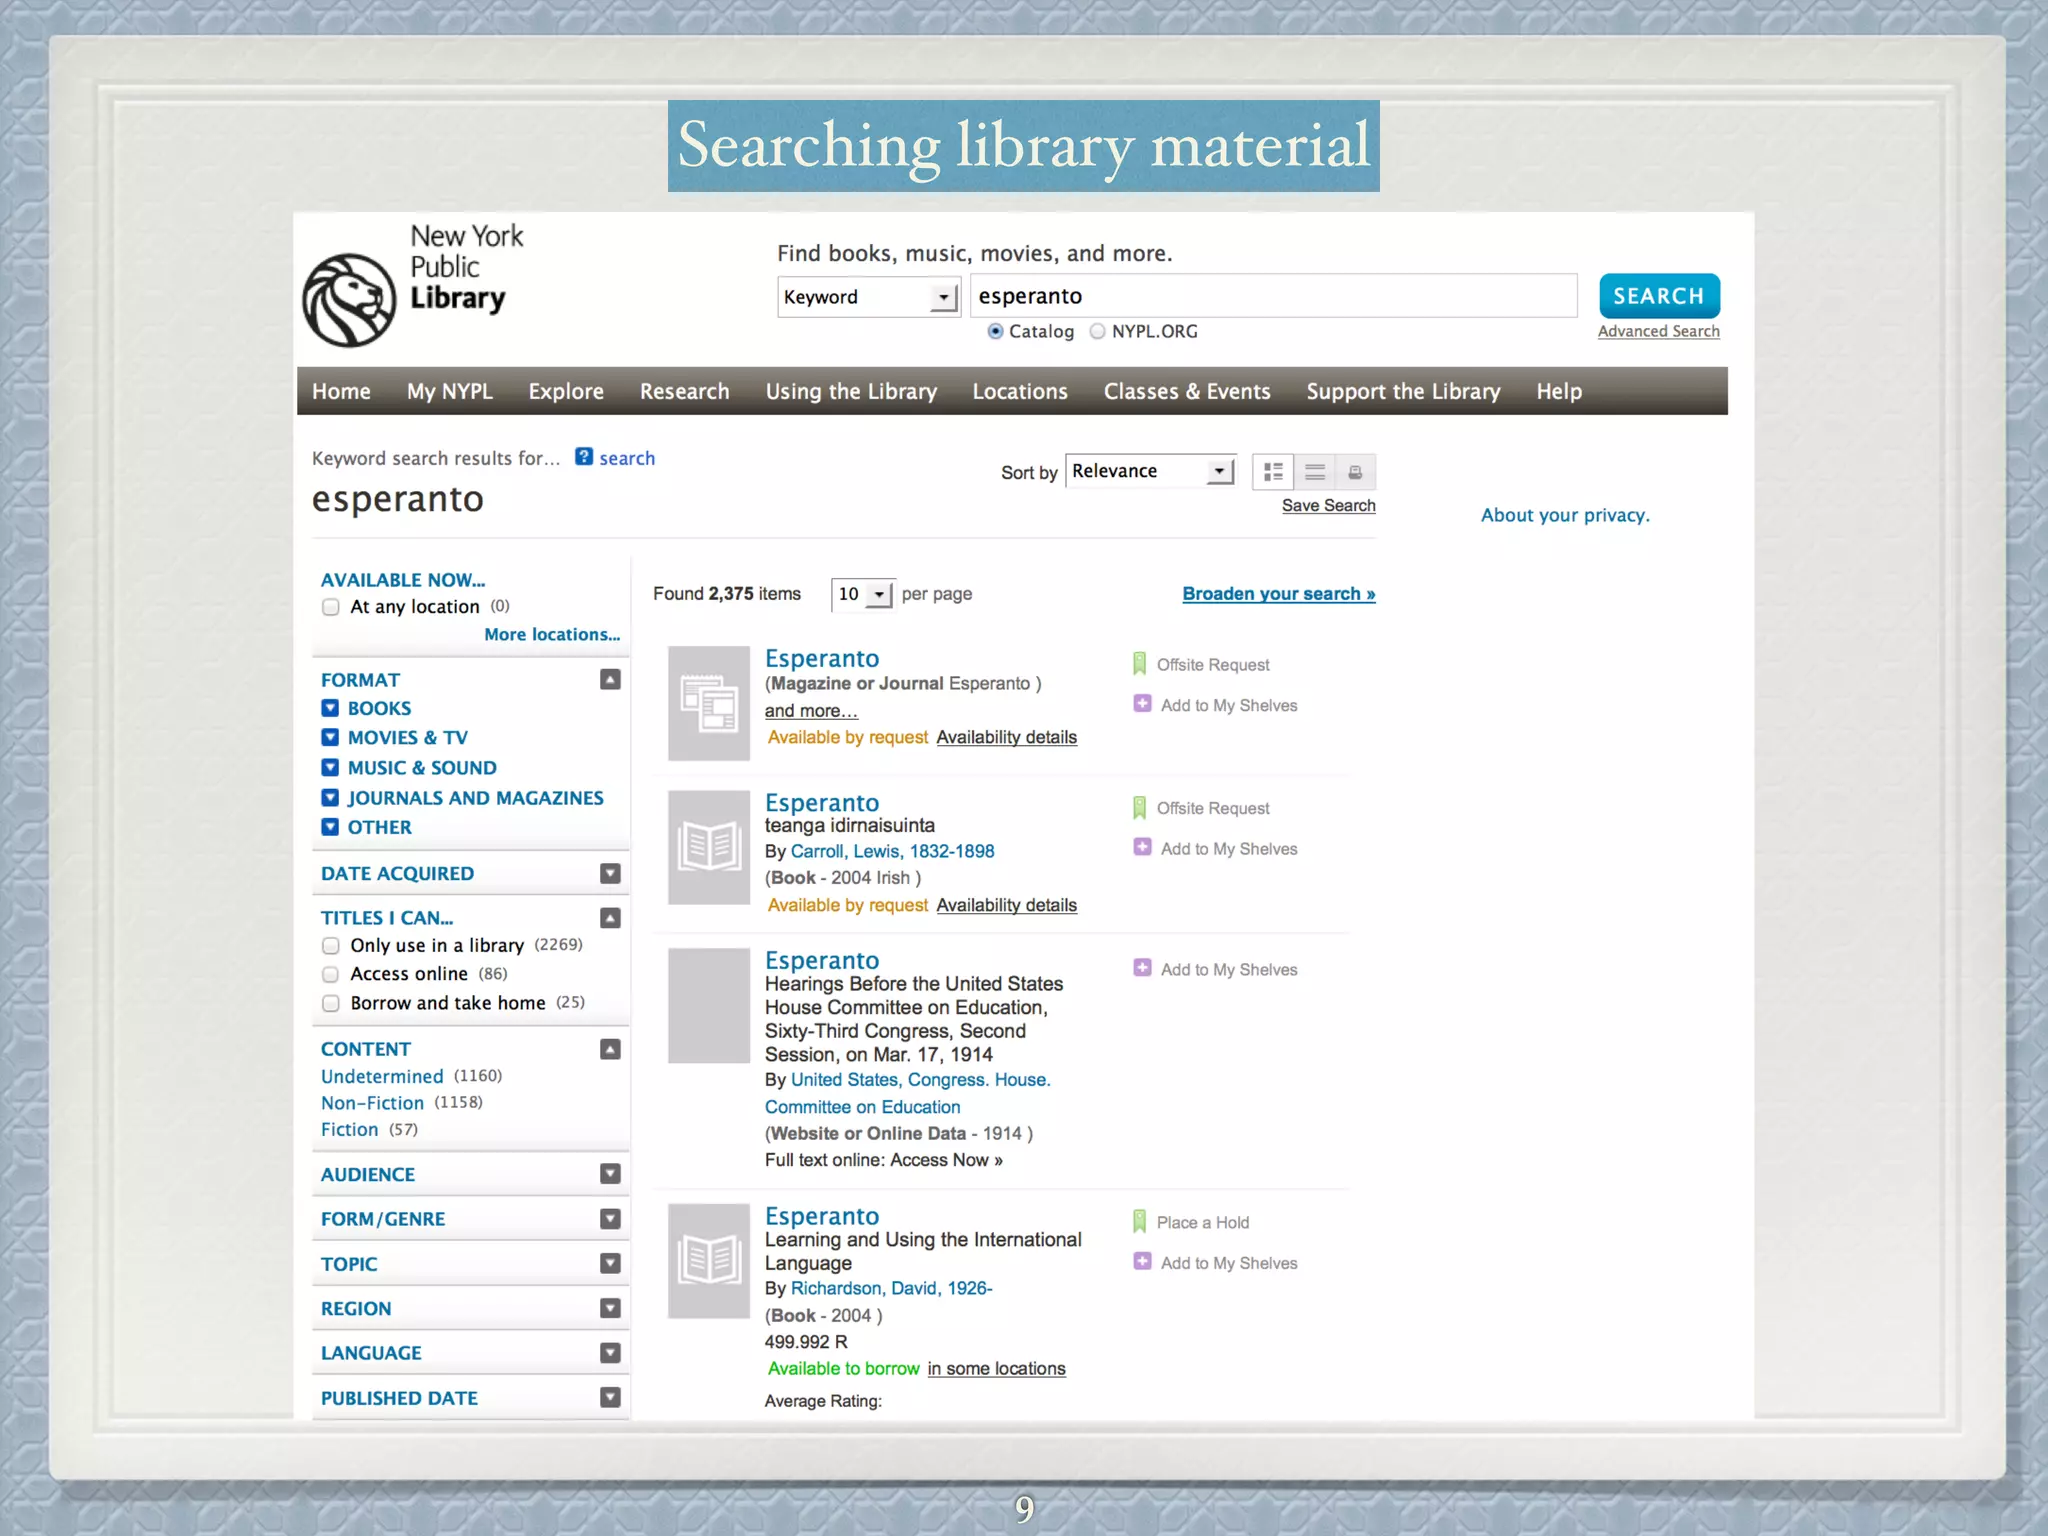Click the BOOKS format arrow icon
The width and height of the screenshot is (2048, 1536).
coord(330,708)
